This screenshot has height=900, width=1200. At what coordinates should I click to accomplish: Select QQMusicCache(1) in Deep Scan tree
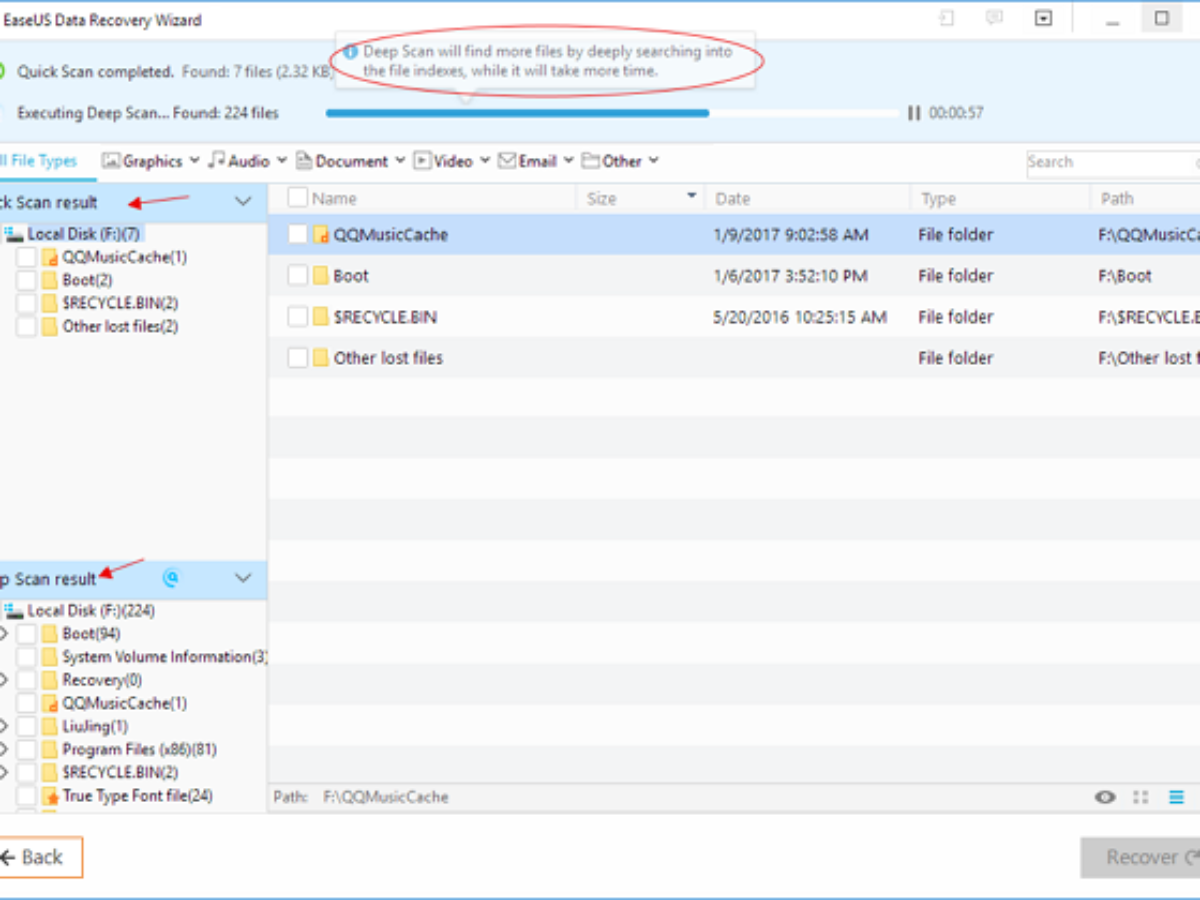click(x=124, y=703)
